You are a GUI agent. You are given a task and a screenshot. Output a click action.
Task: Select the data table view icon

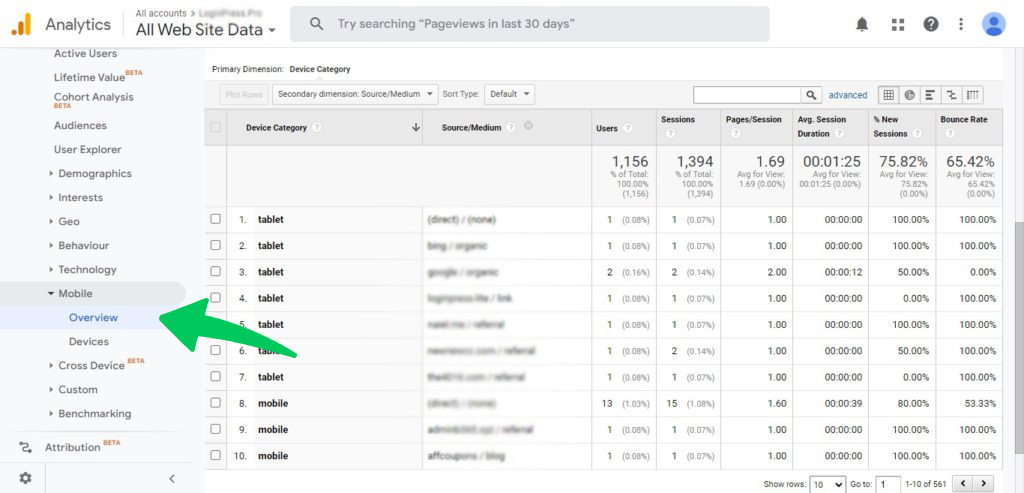[x=888, y=95]
